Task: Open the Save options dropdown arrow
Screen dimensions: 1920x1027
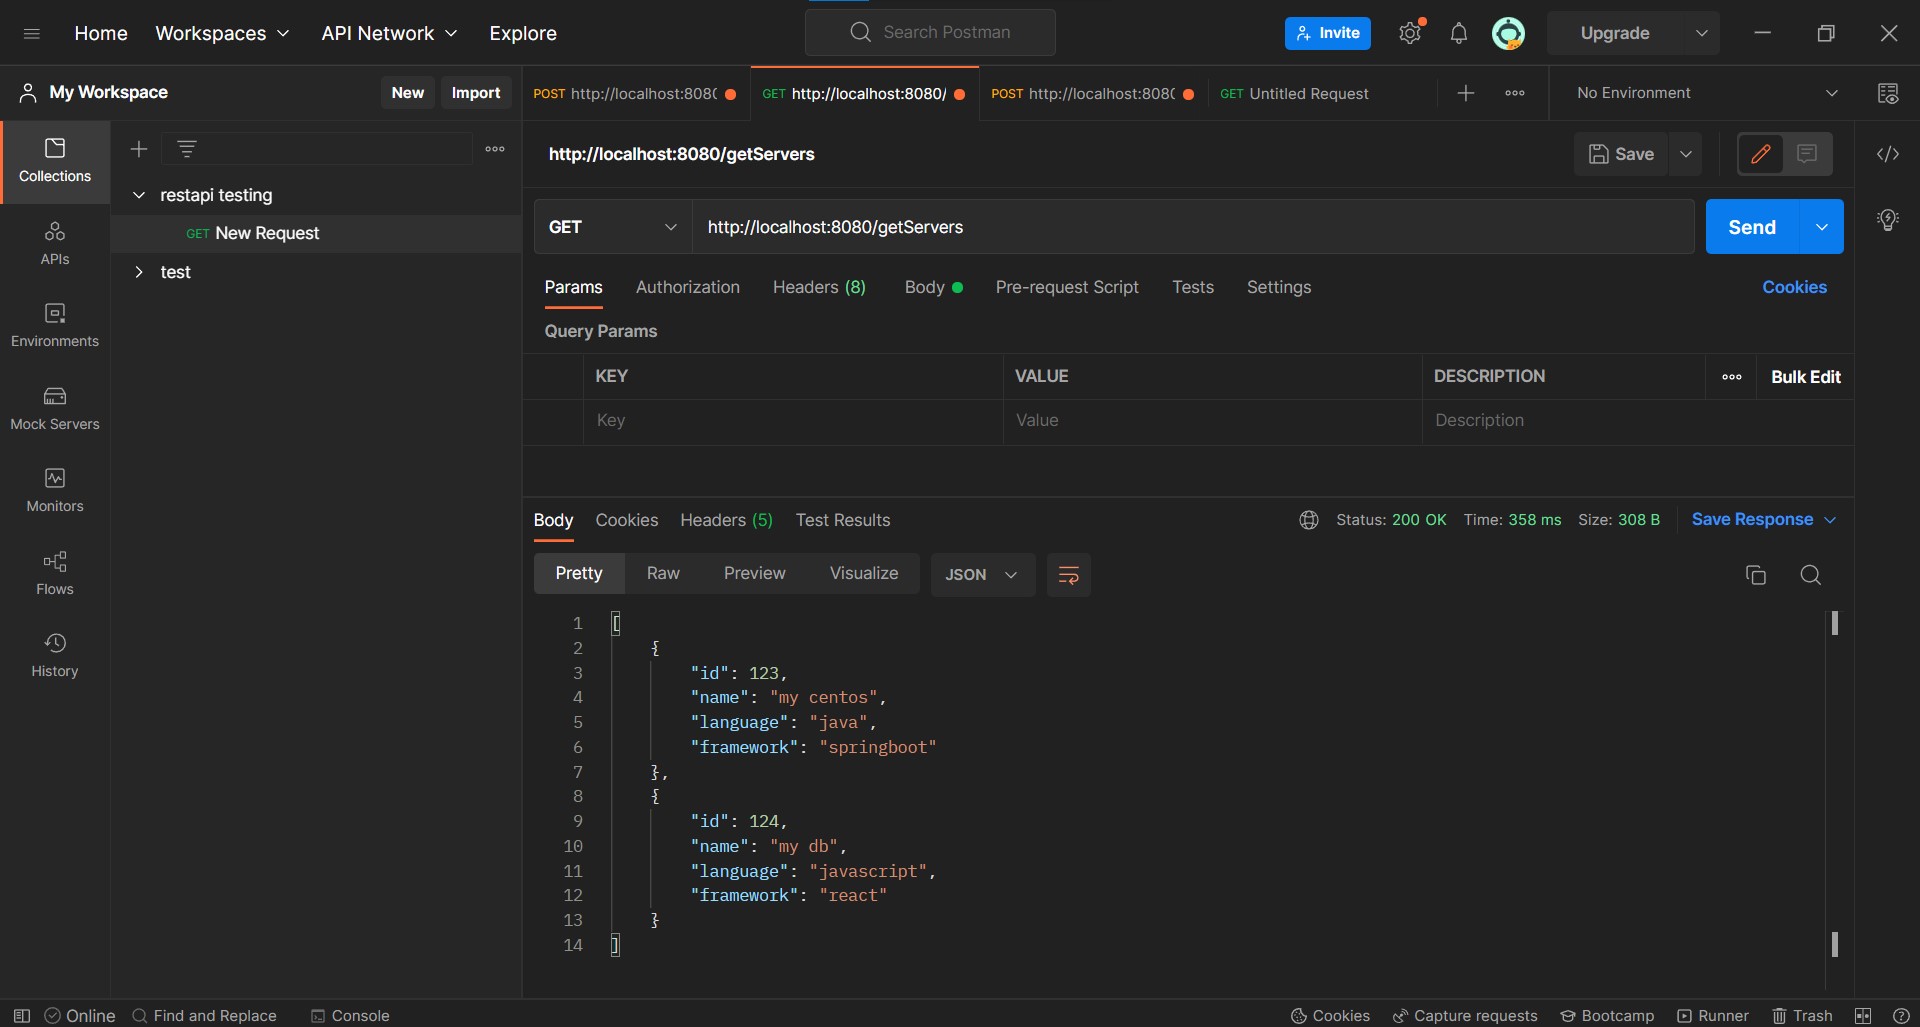Action: pos(1686,154)
